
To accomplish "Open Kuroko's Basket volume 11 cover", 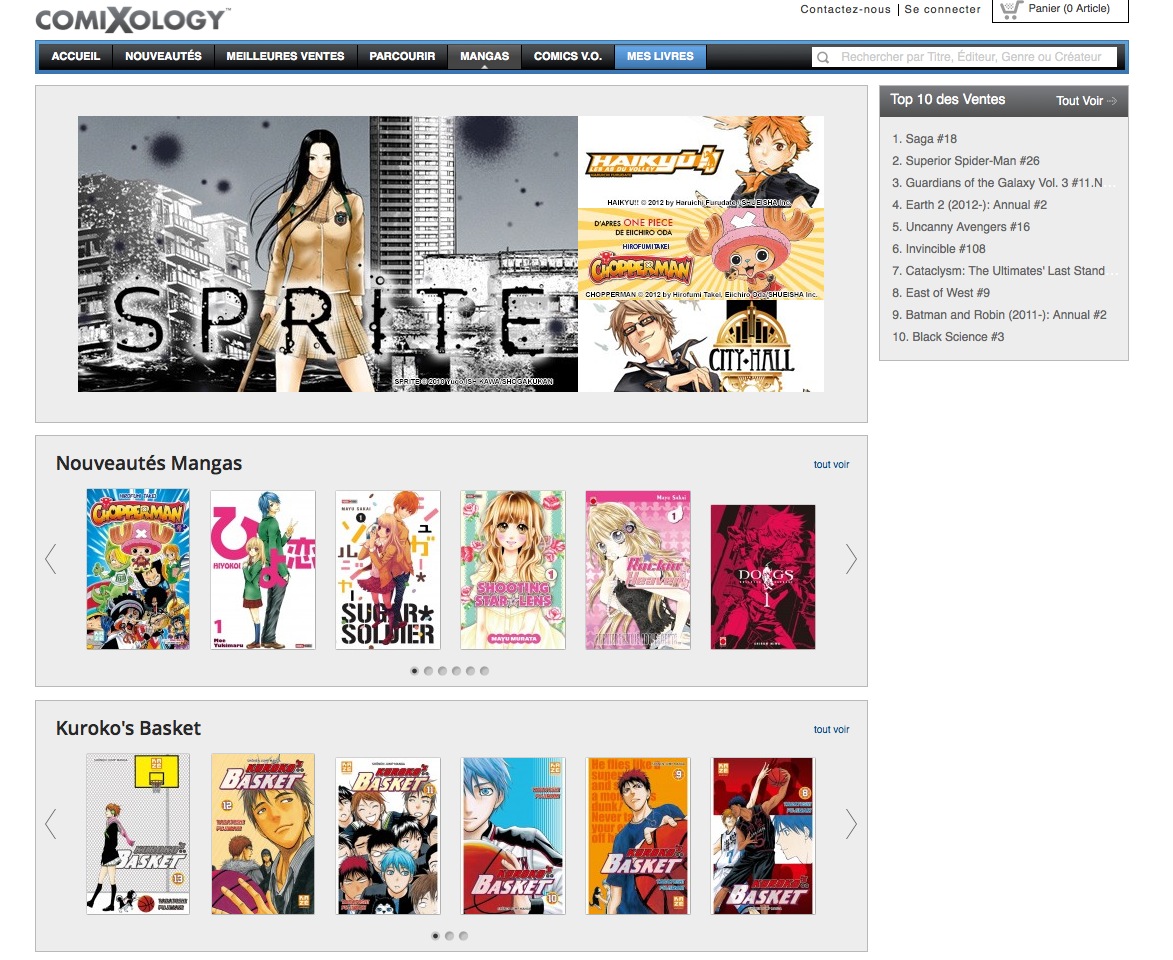I will coord(388,836).
